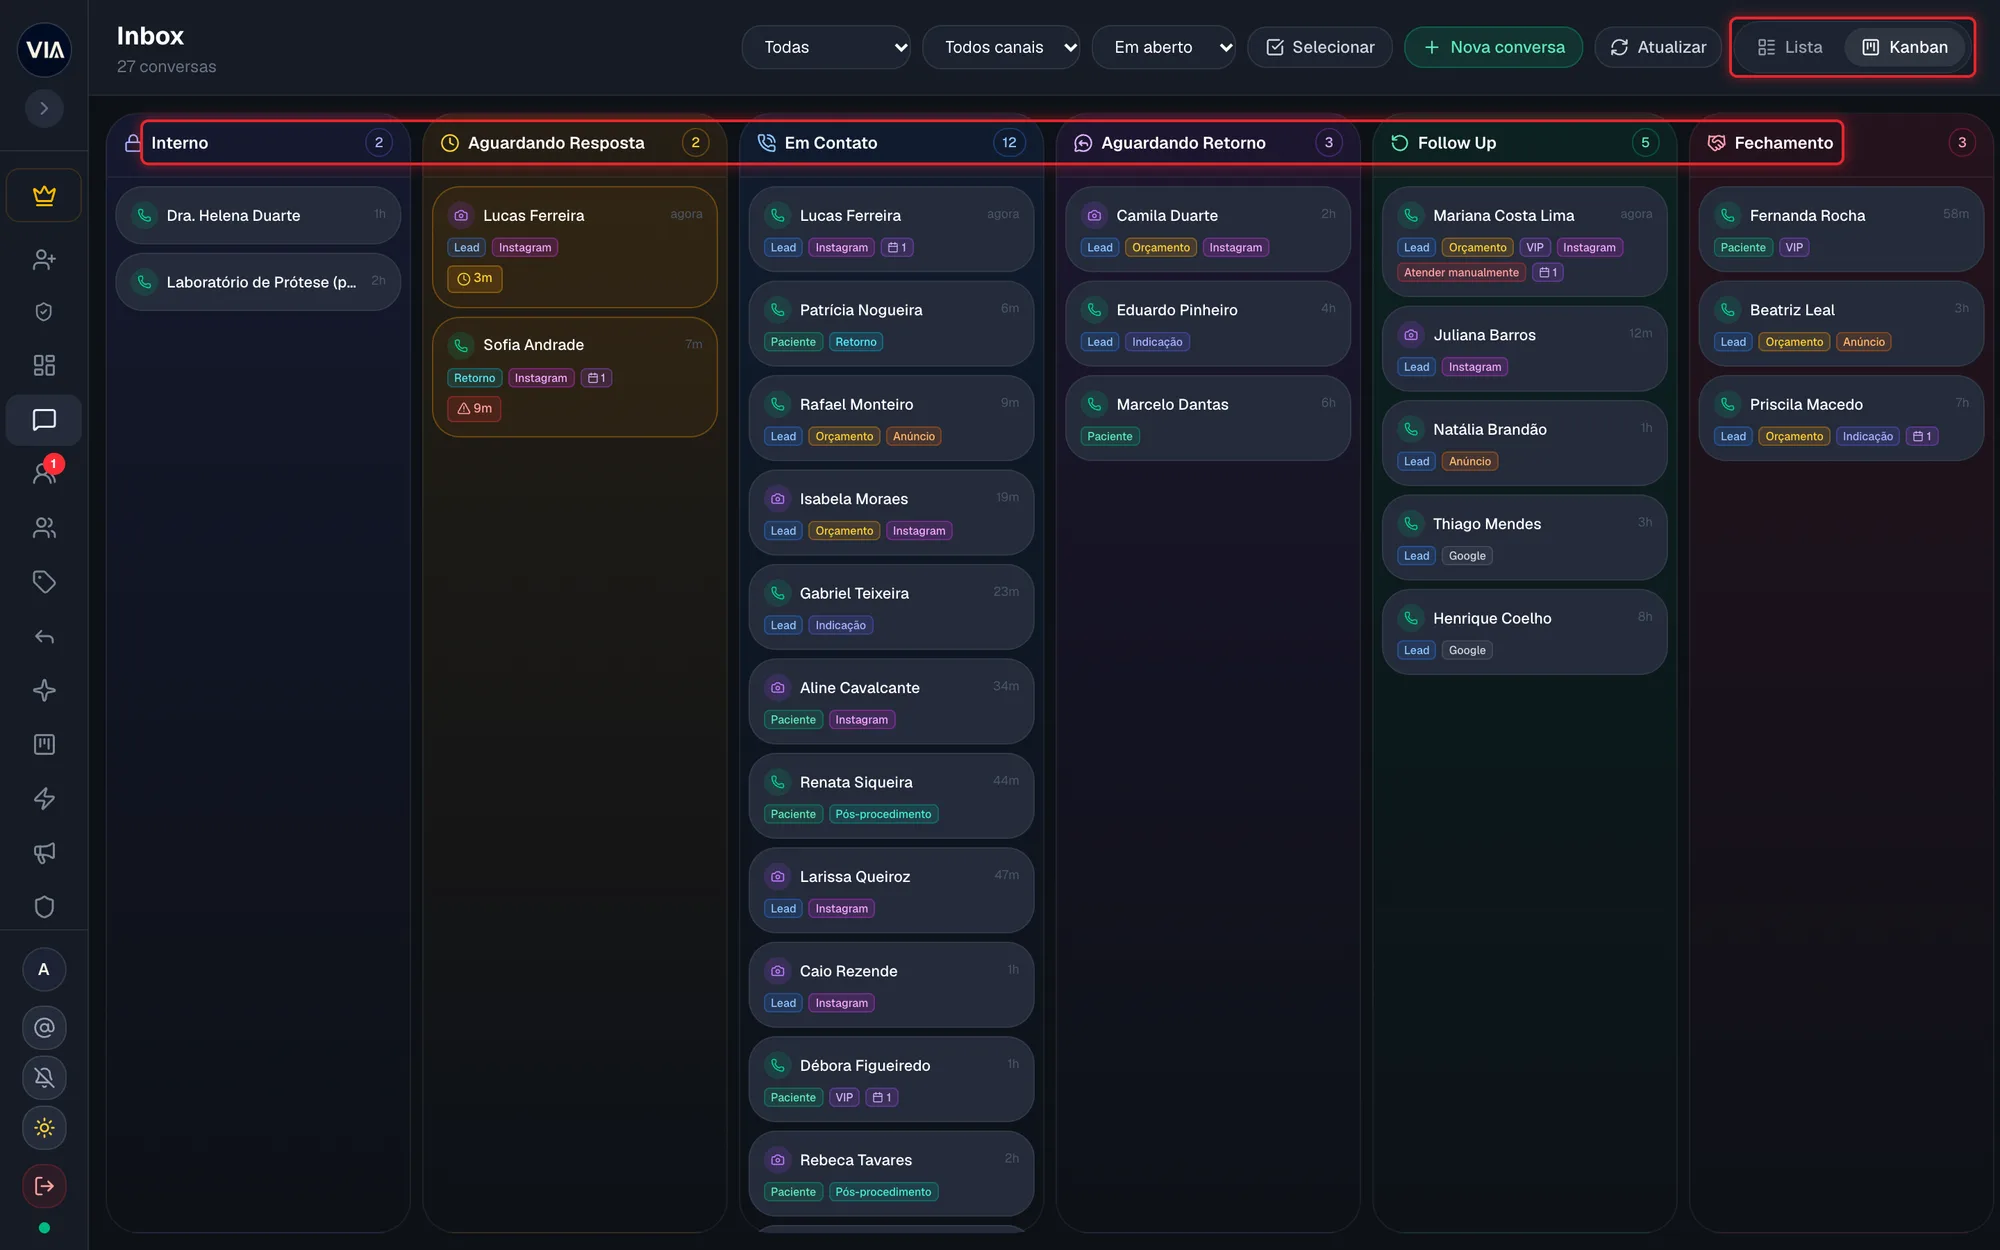This screenshot has height=1250, width=2000.
Task: Open the people group sidebar icon
Action: coord(44,528)
